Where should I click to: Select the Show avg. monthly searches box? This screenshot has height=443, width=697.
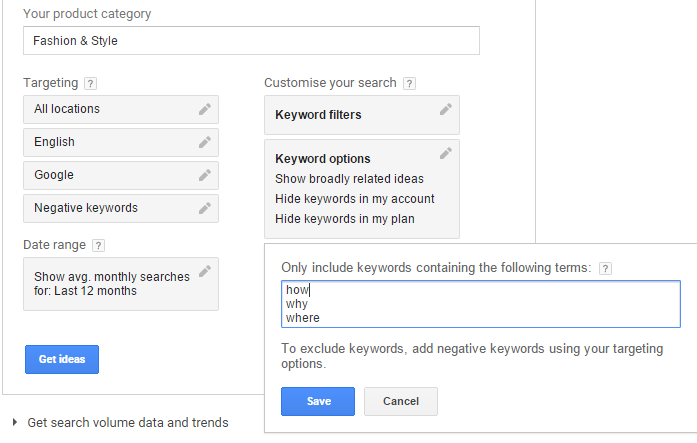[x=121, y=283]
